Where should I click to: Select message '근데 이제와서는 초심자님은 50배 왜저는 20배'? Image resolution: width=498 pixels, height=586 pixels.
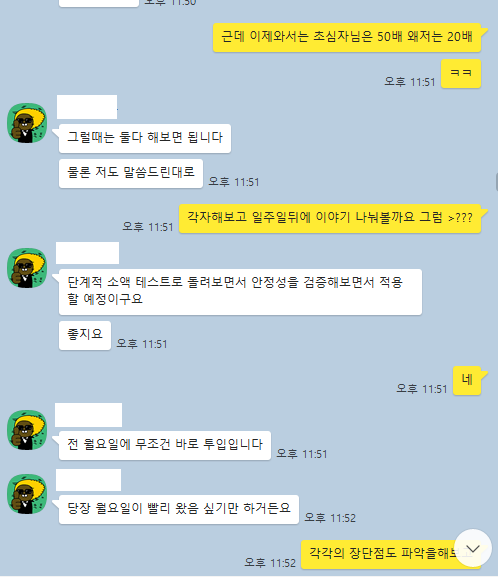coord(347,37)
